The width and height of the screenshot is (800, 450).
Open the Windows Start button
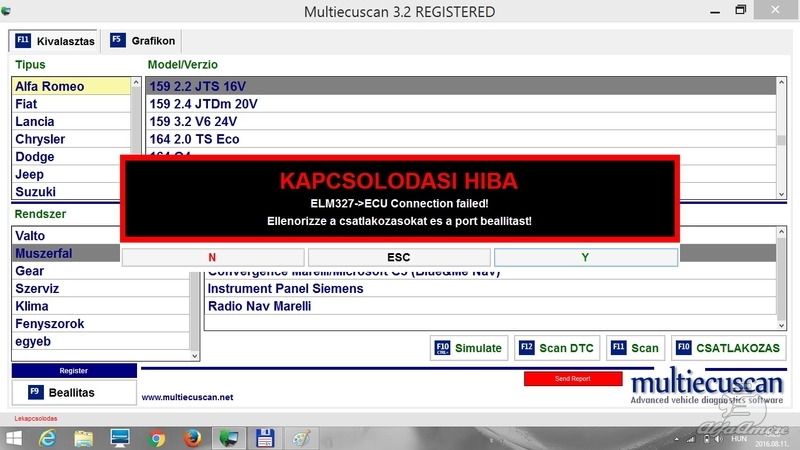pos(14,438)
